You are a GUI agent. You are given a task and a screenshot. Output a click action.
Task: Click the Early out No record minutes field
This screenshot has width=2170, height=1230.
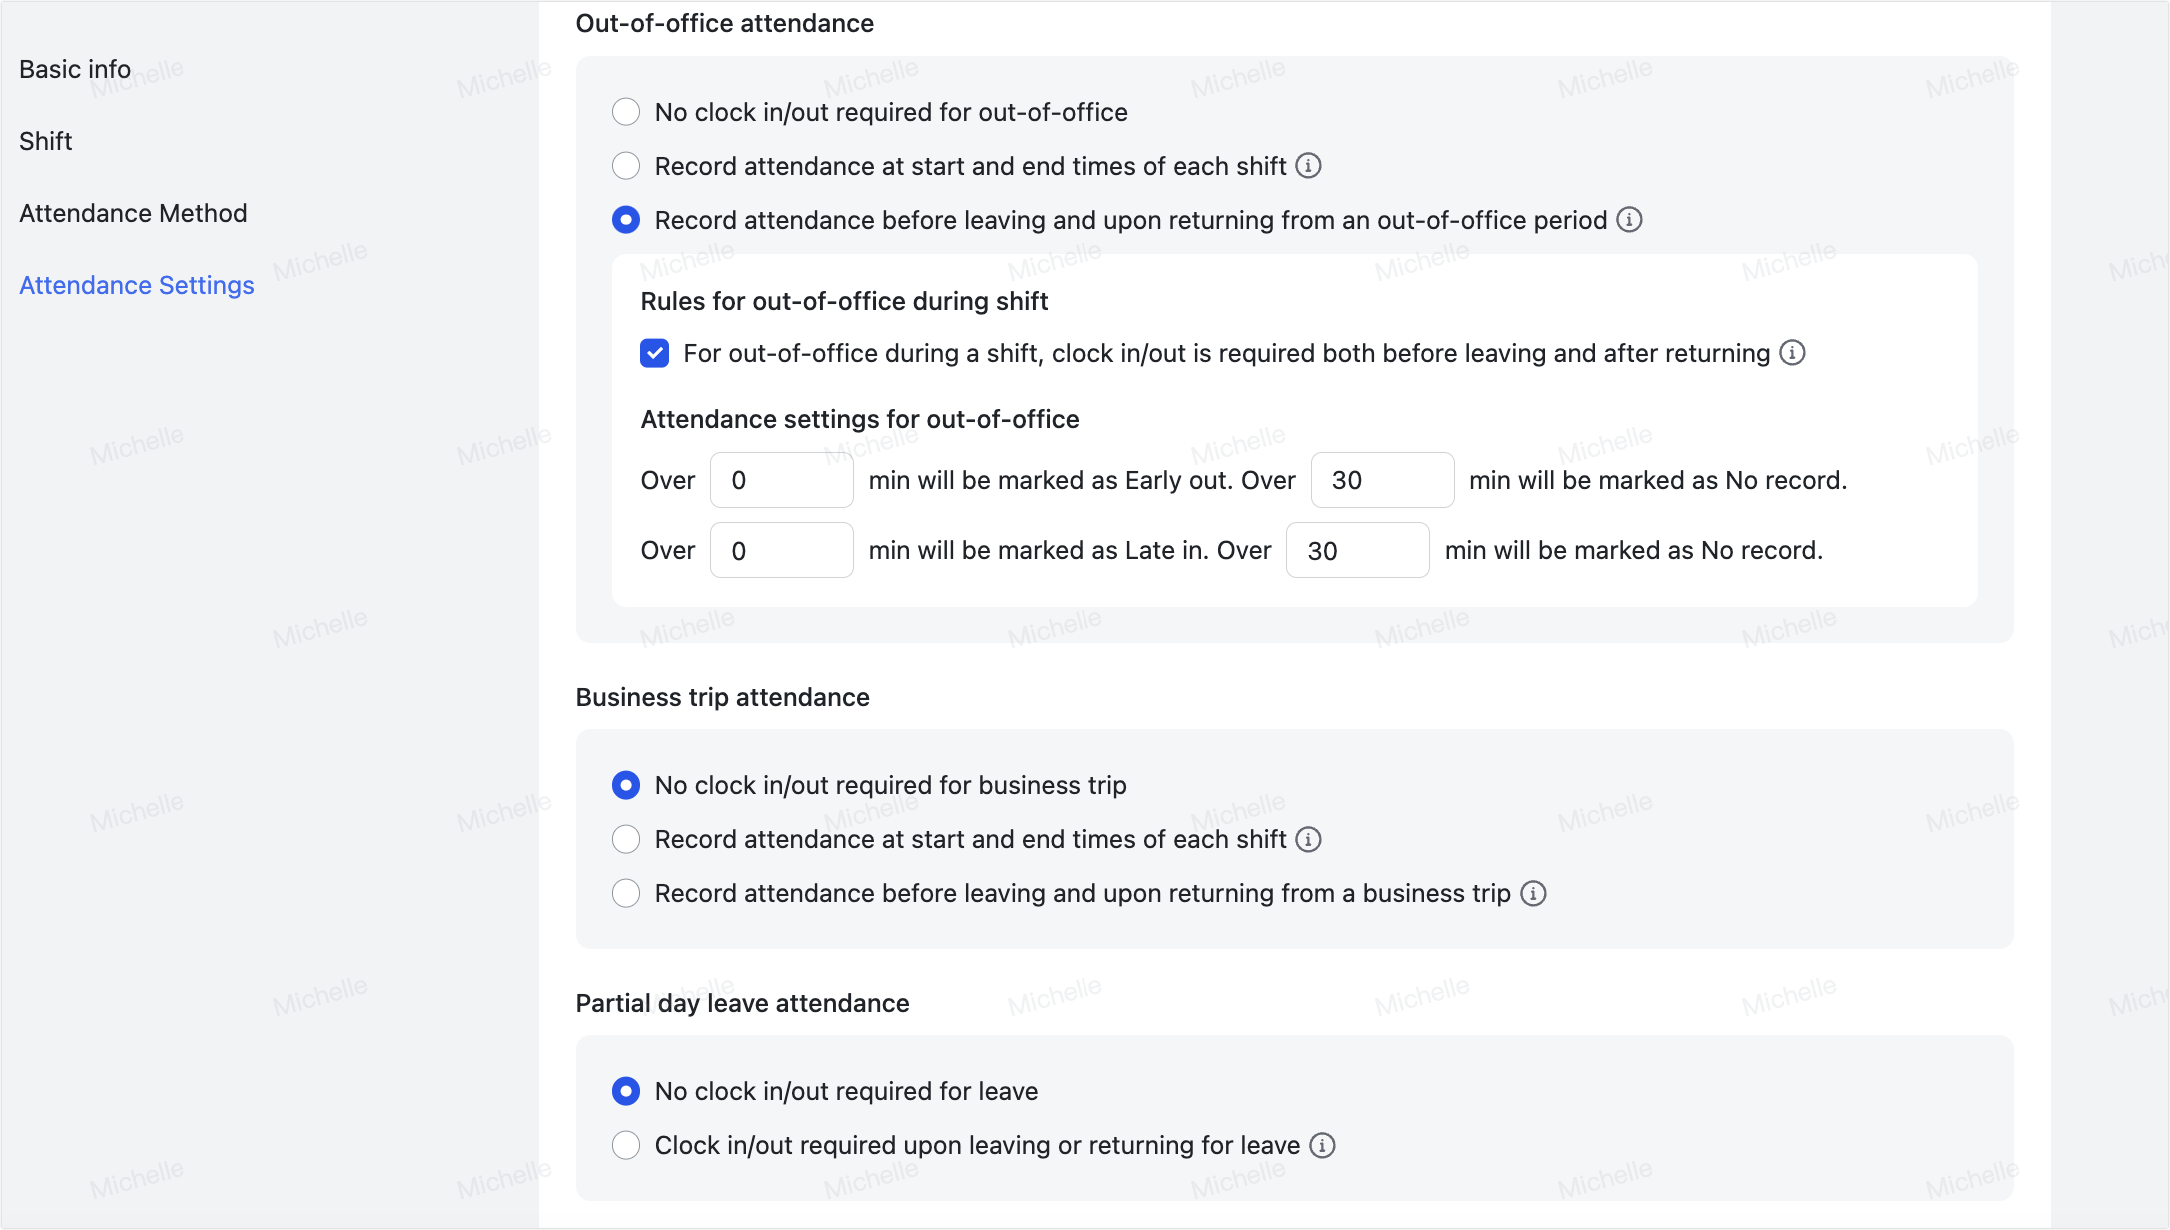coord(1382,480)
